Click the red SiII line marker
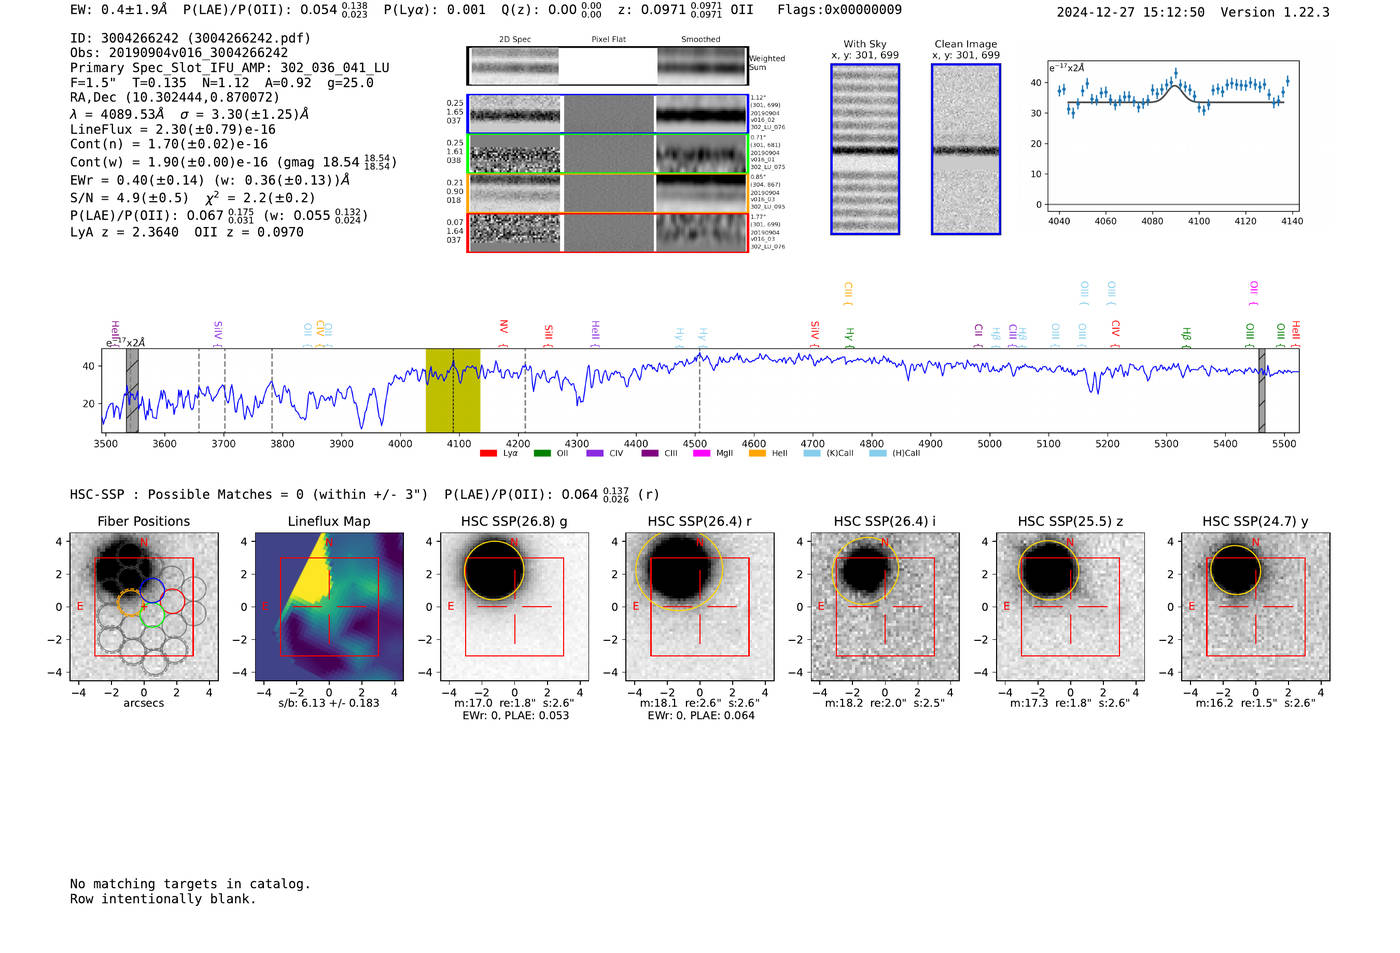 point(548,335)
